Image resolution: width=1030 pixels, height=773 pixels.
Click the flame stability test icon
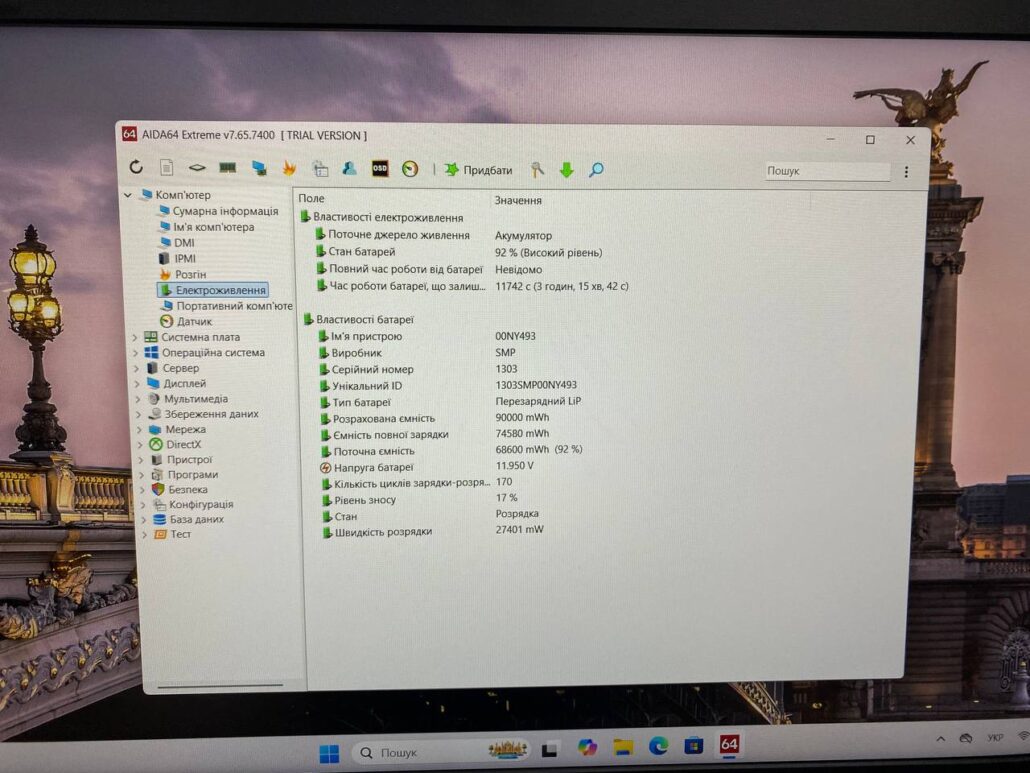289,169
